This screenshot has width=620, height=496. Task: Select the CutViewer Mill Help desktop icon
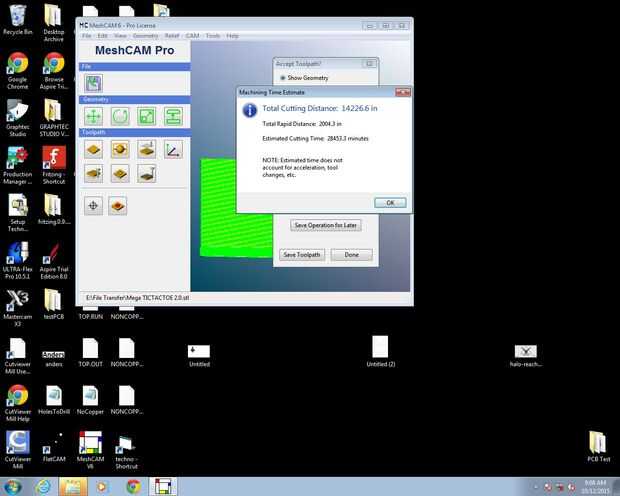(18, 403)
